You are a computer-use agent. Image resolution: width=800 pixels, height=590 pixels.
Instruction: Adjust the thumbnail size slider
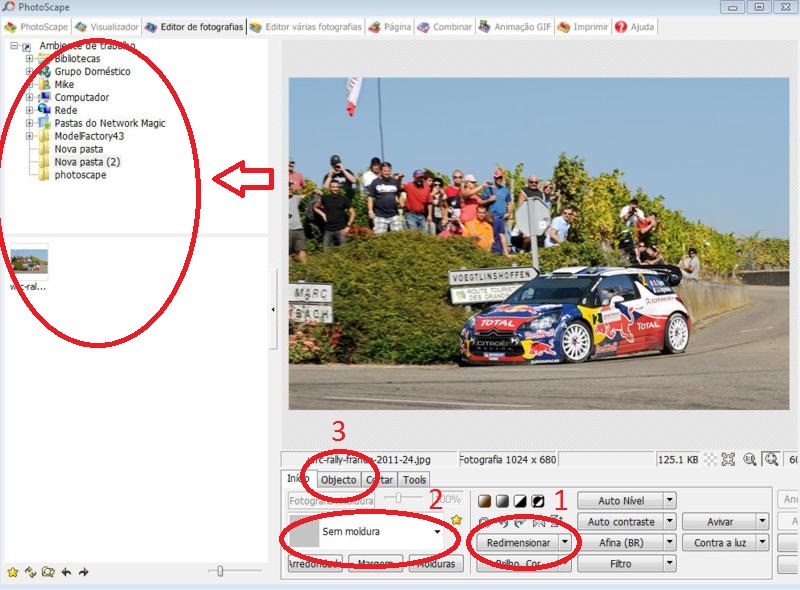pyautogui.click(x=220, y=571)
